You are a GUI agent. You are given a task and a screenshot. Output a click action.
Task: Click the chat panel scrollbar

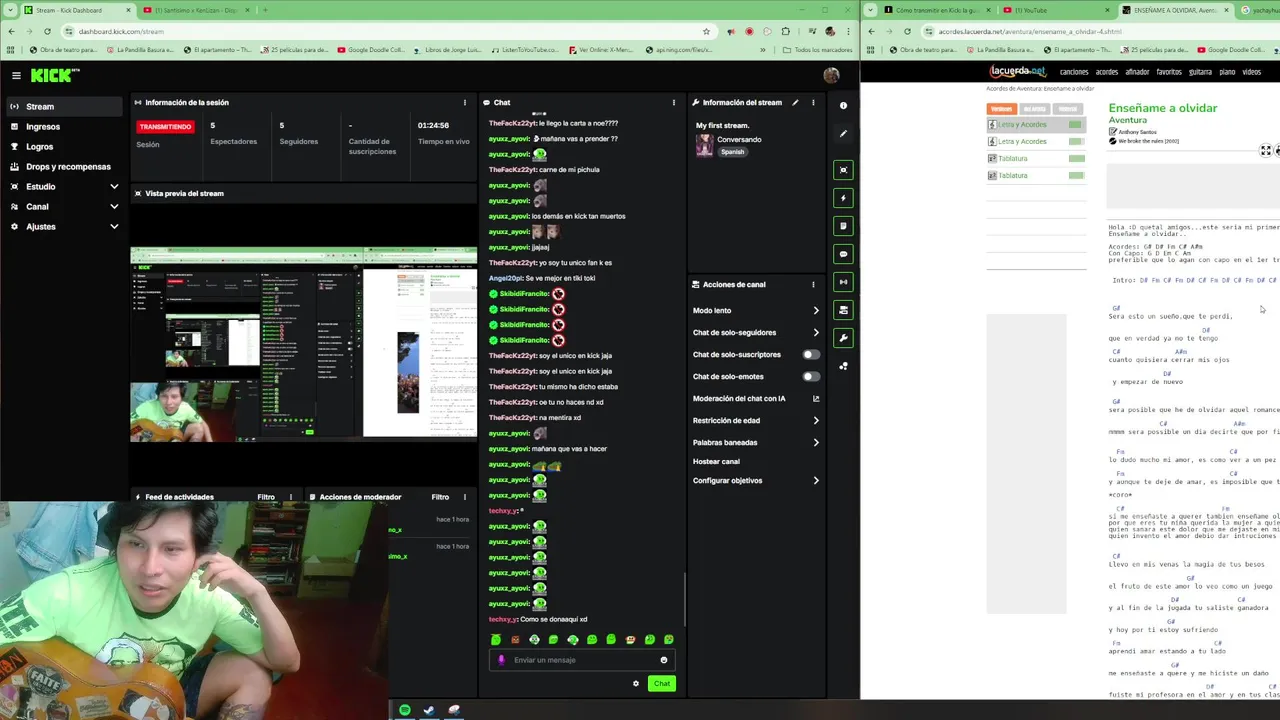[x=685, y=597]
